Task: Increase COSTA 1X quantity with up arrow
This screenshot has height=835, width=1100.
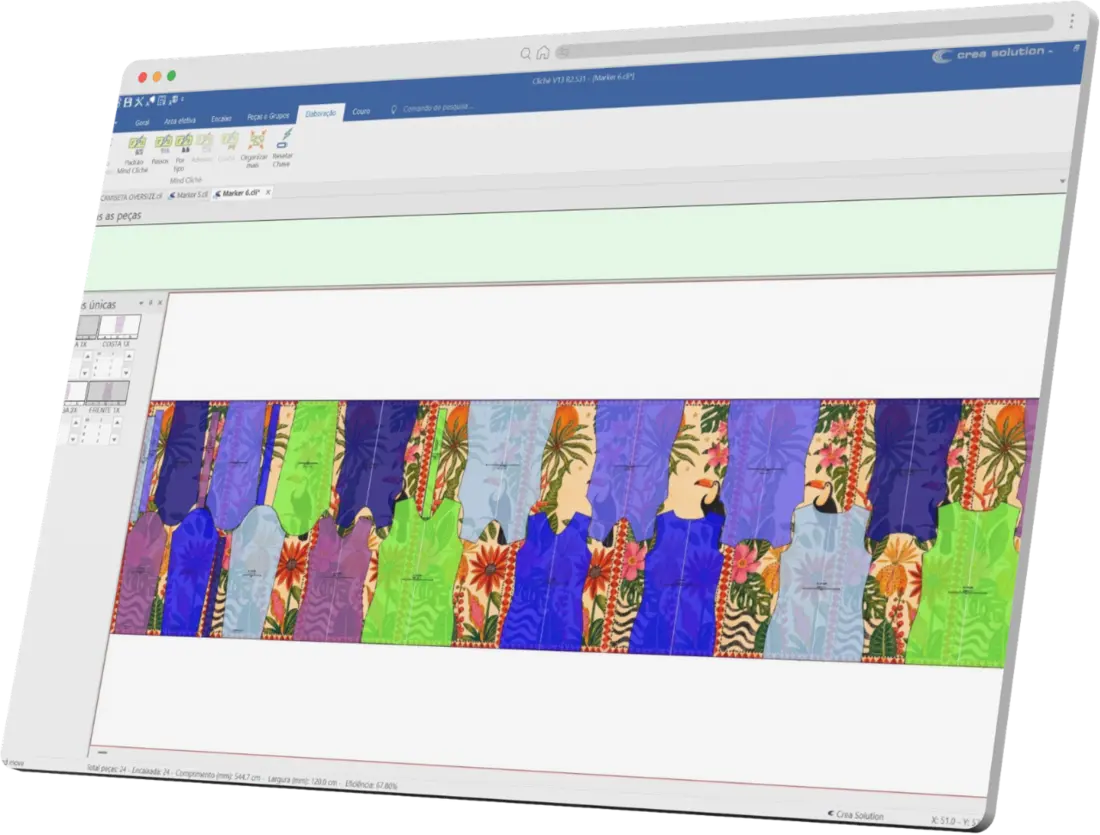Action: 129,356
